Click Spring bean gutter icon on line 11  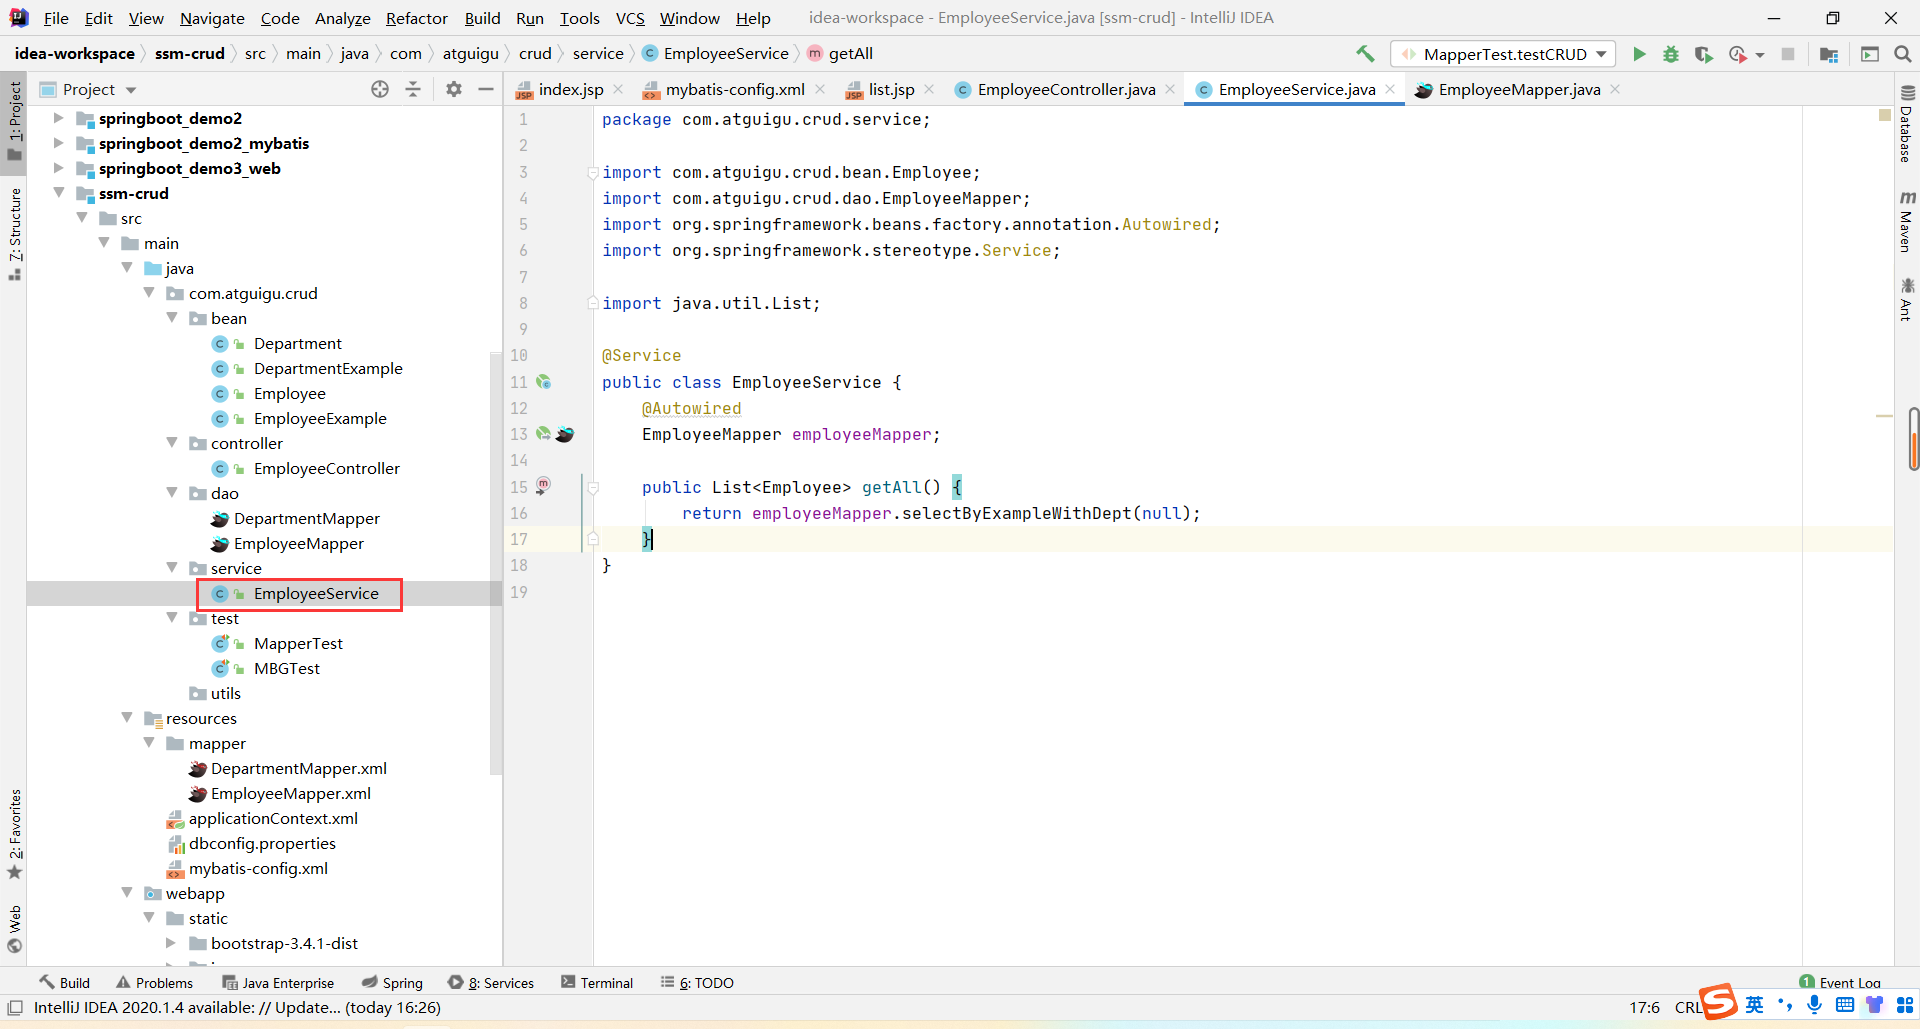tap(544, 382)
